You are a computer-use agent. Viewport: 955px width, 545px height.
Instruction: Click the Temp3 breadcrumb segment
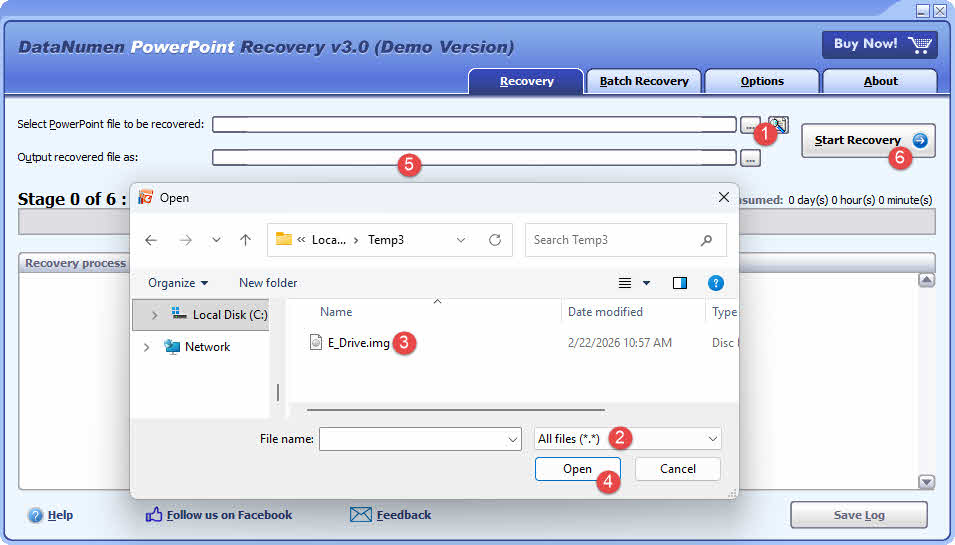[386, 240]
